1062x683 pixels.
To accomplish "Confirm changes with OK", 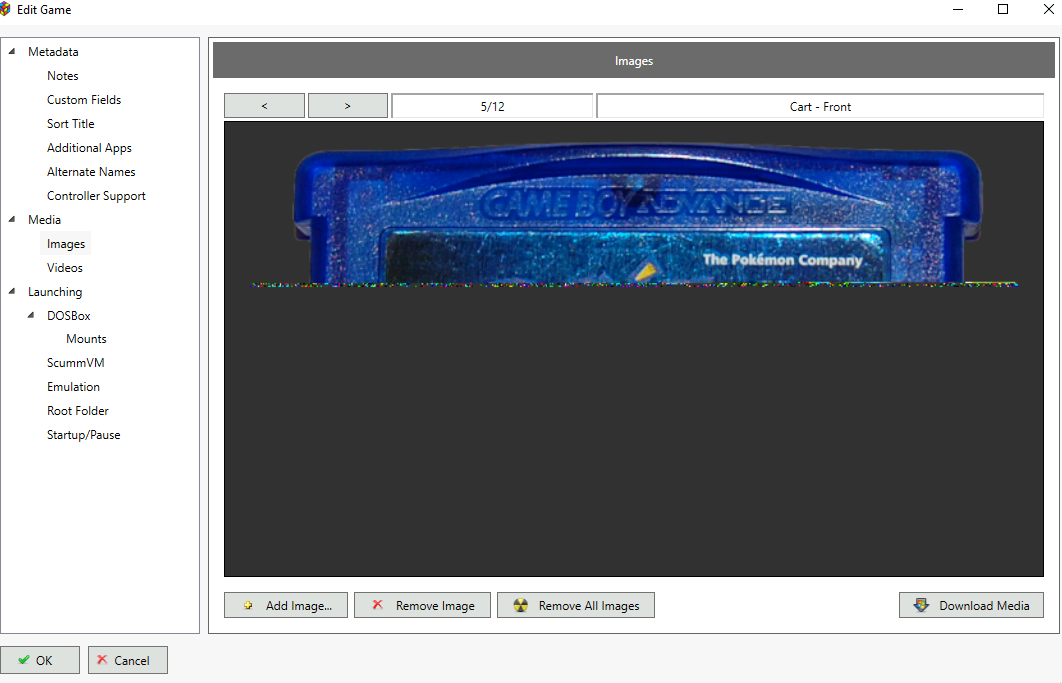I will click(x=40, y=660).
